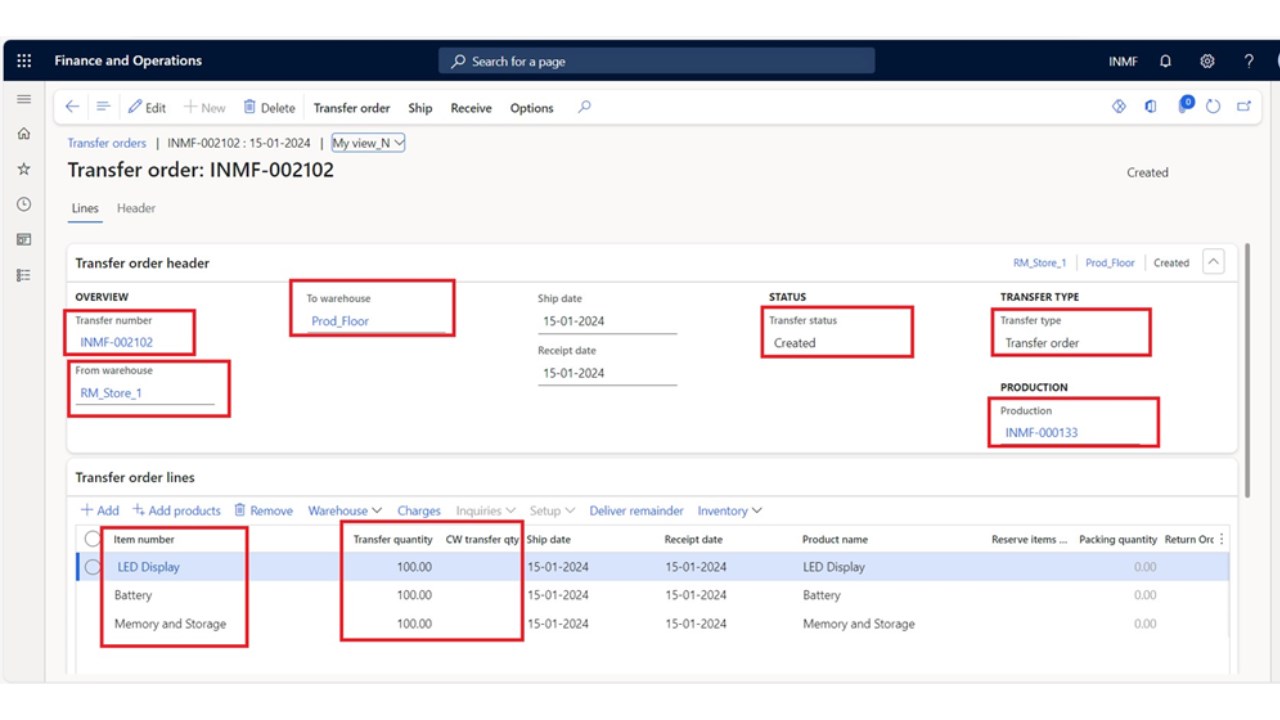Collapse the Transfer order header section

pyautogui.click(x=1213, y=262)
